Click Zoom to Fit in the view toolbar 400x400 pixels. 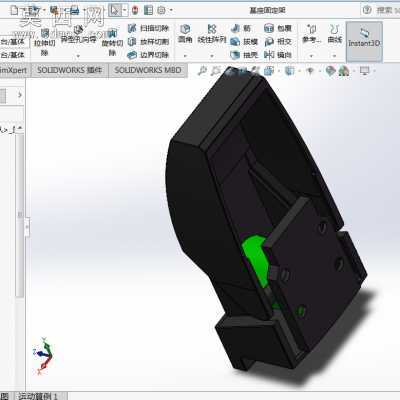click(x=202, y=71)
